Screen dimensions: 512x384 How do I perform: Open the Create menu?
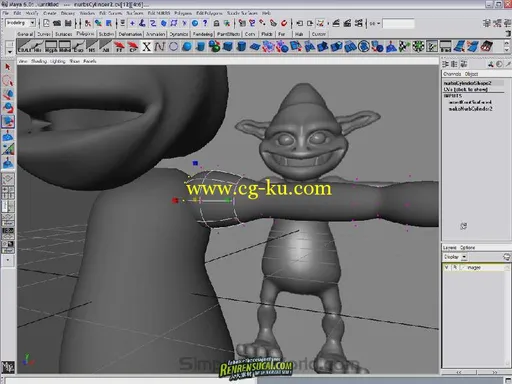pyautogui.click(x=50, y=13)
